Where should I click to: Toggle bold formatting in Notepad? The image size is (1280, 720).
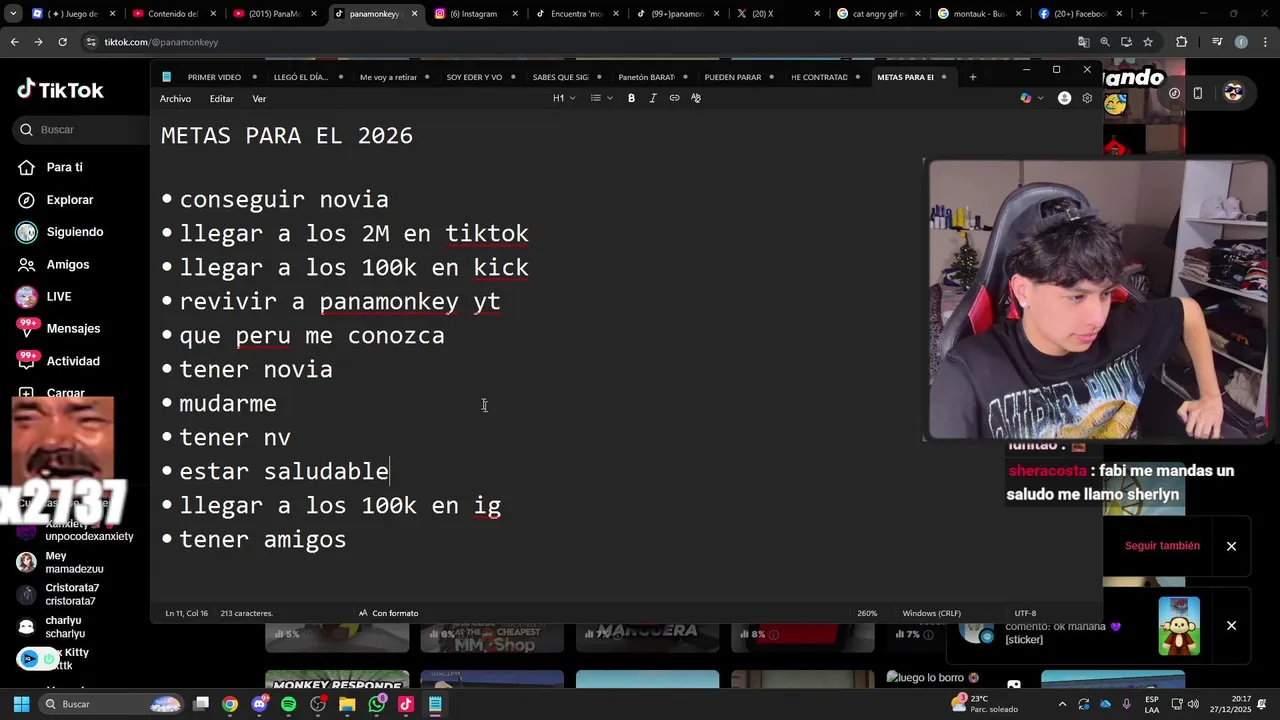[631, 98]
